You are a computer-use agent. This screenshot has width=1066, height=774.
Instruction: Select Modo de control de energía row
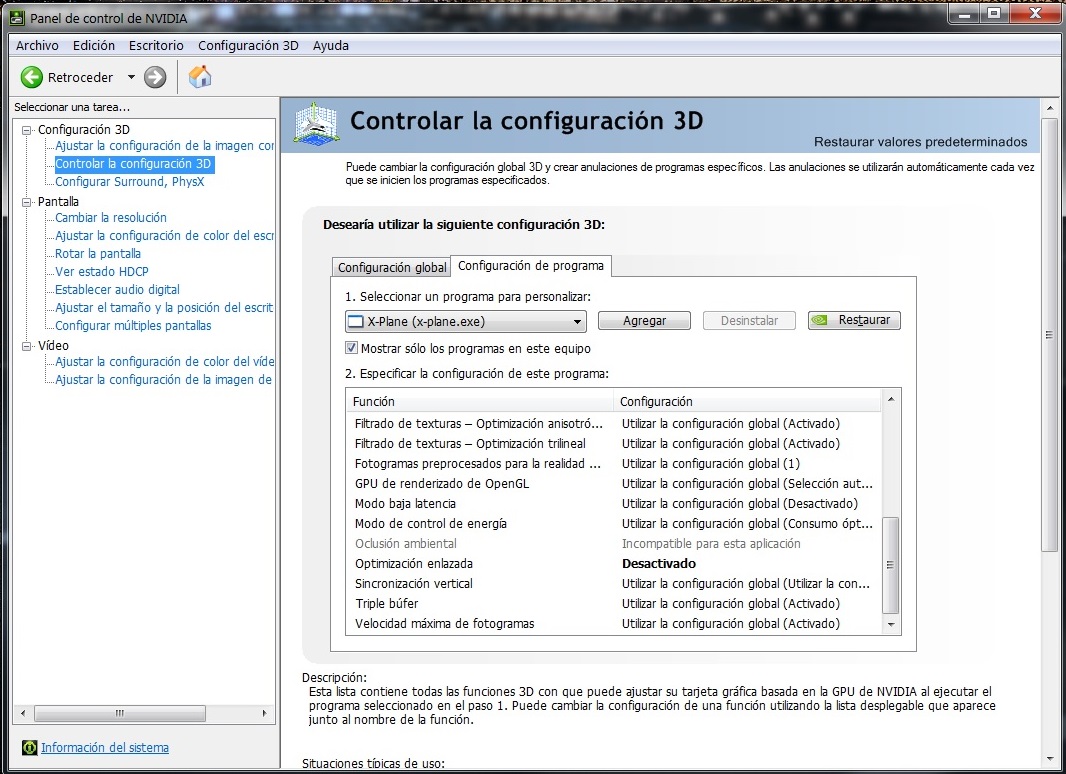point(613,524)
